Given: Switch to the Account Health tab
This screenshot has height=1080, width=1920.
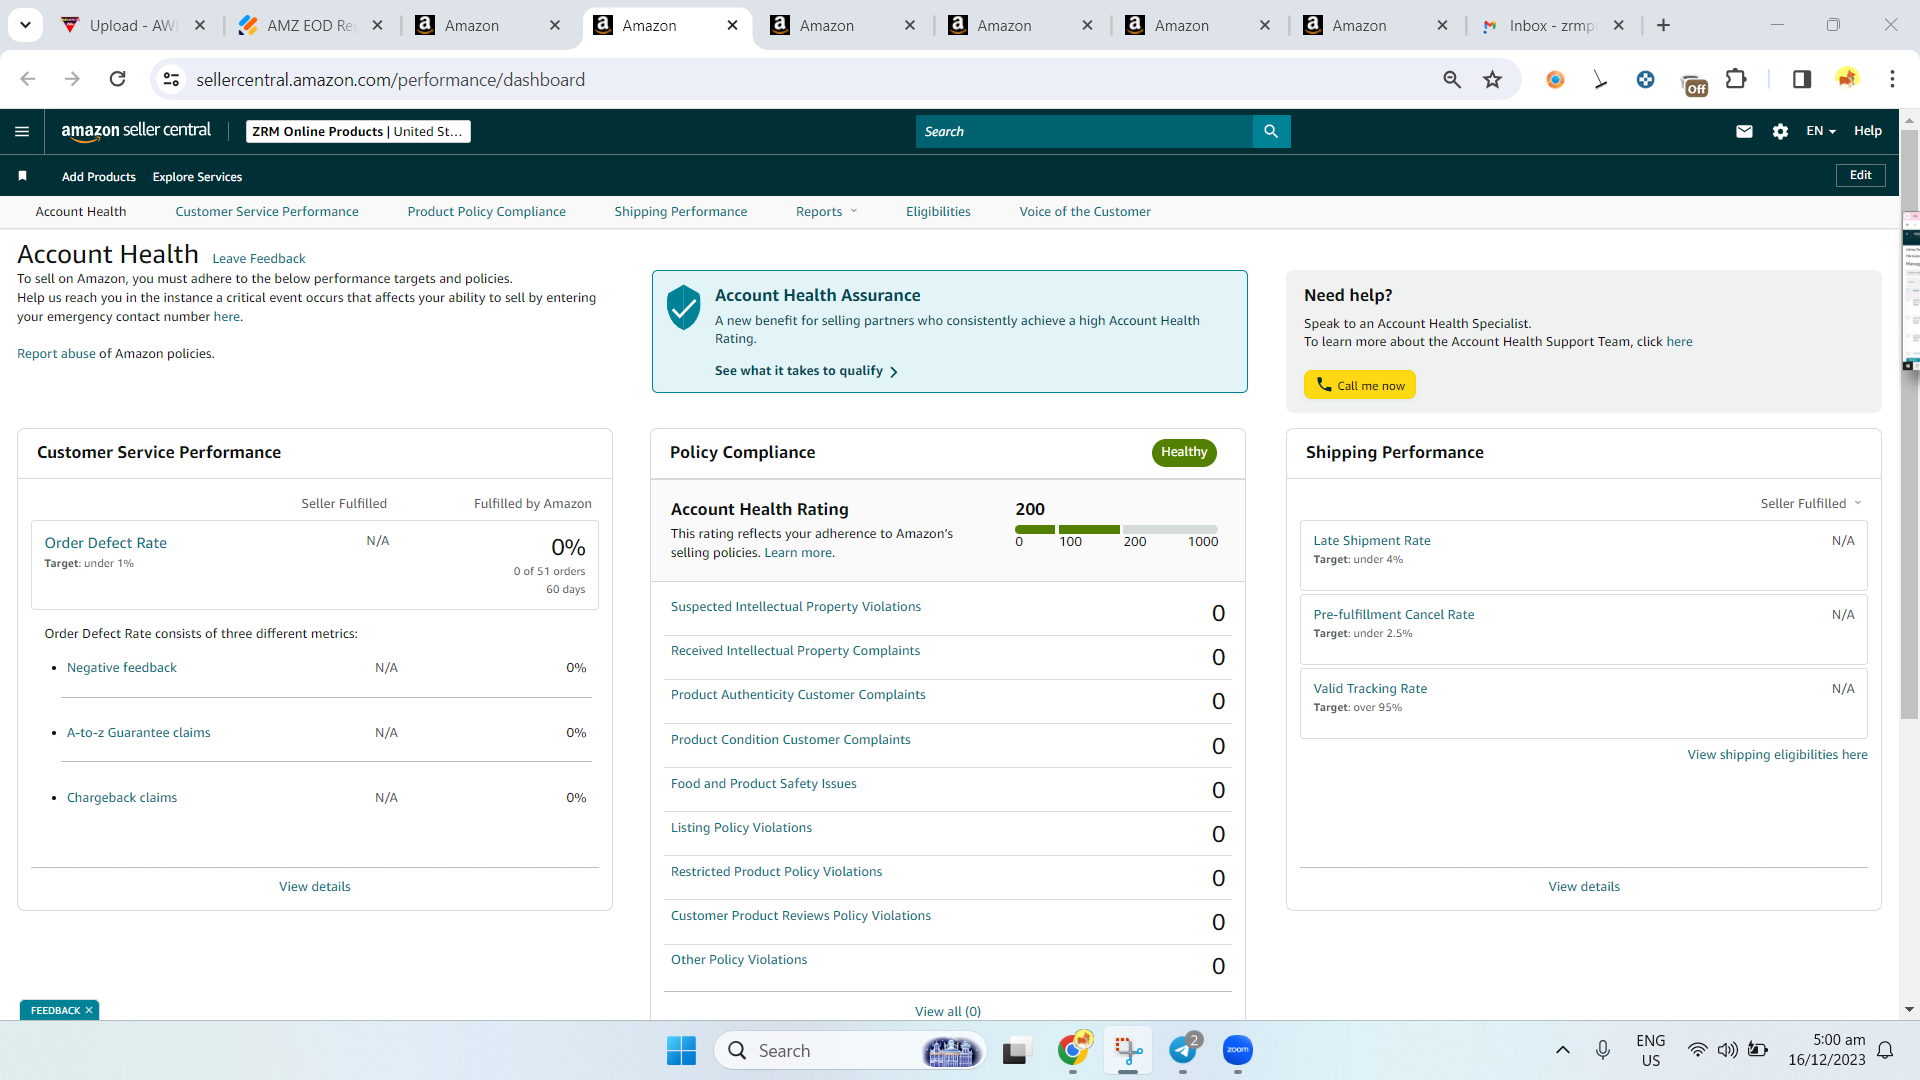Looking at the screenshot, I should 81,211.
